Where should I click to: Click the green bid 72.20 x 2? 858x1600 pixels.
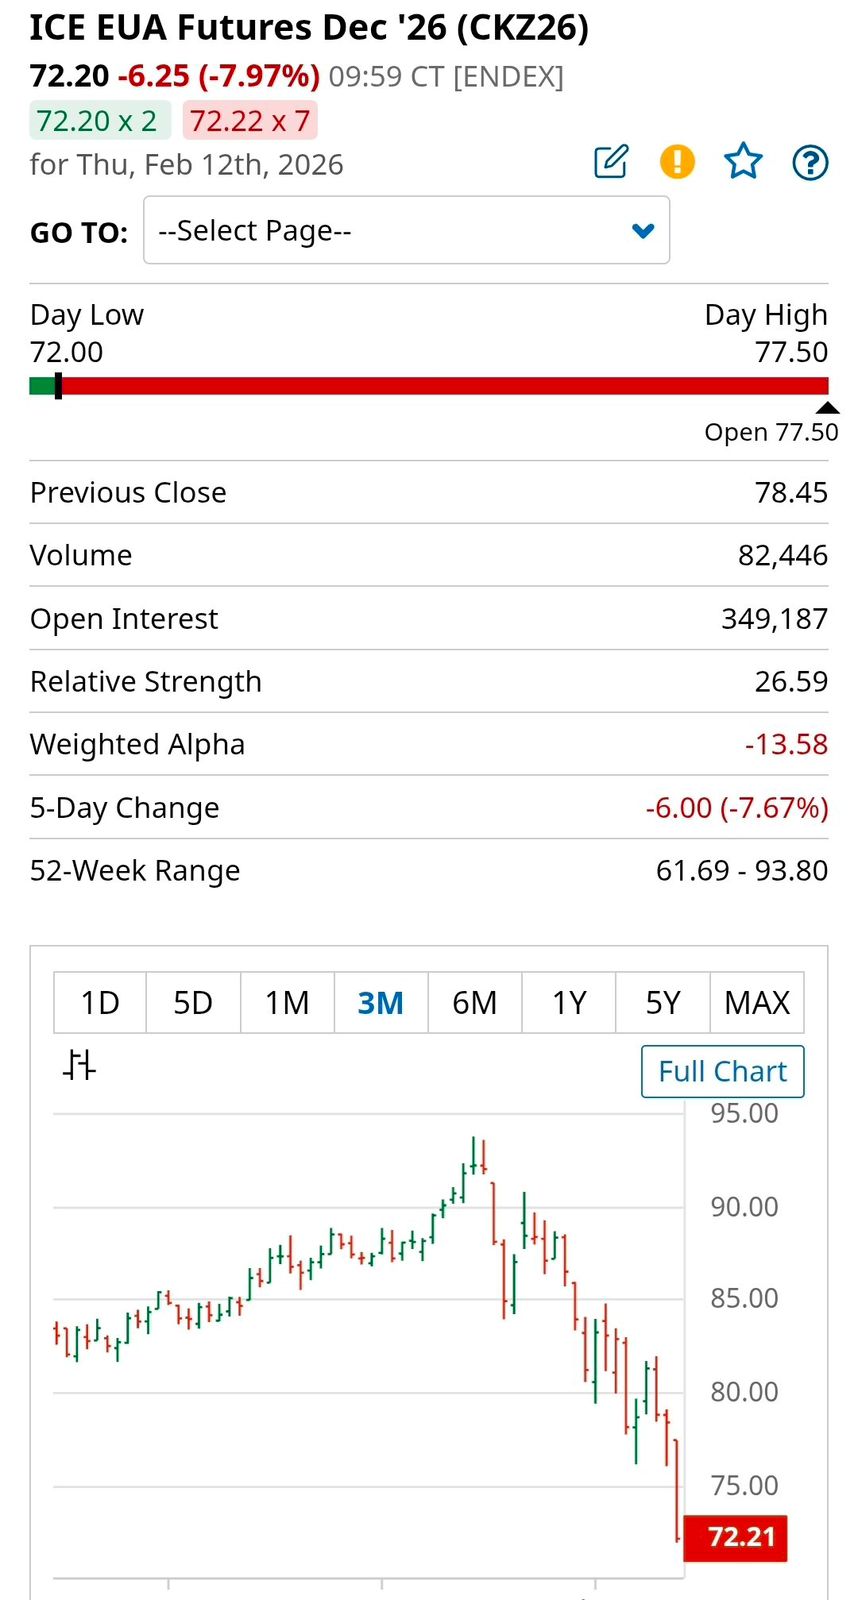coord(99,121)
